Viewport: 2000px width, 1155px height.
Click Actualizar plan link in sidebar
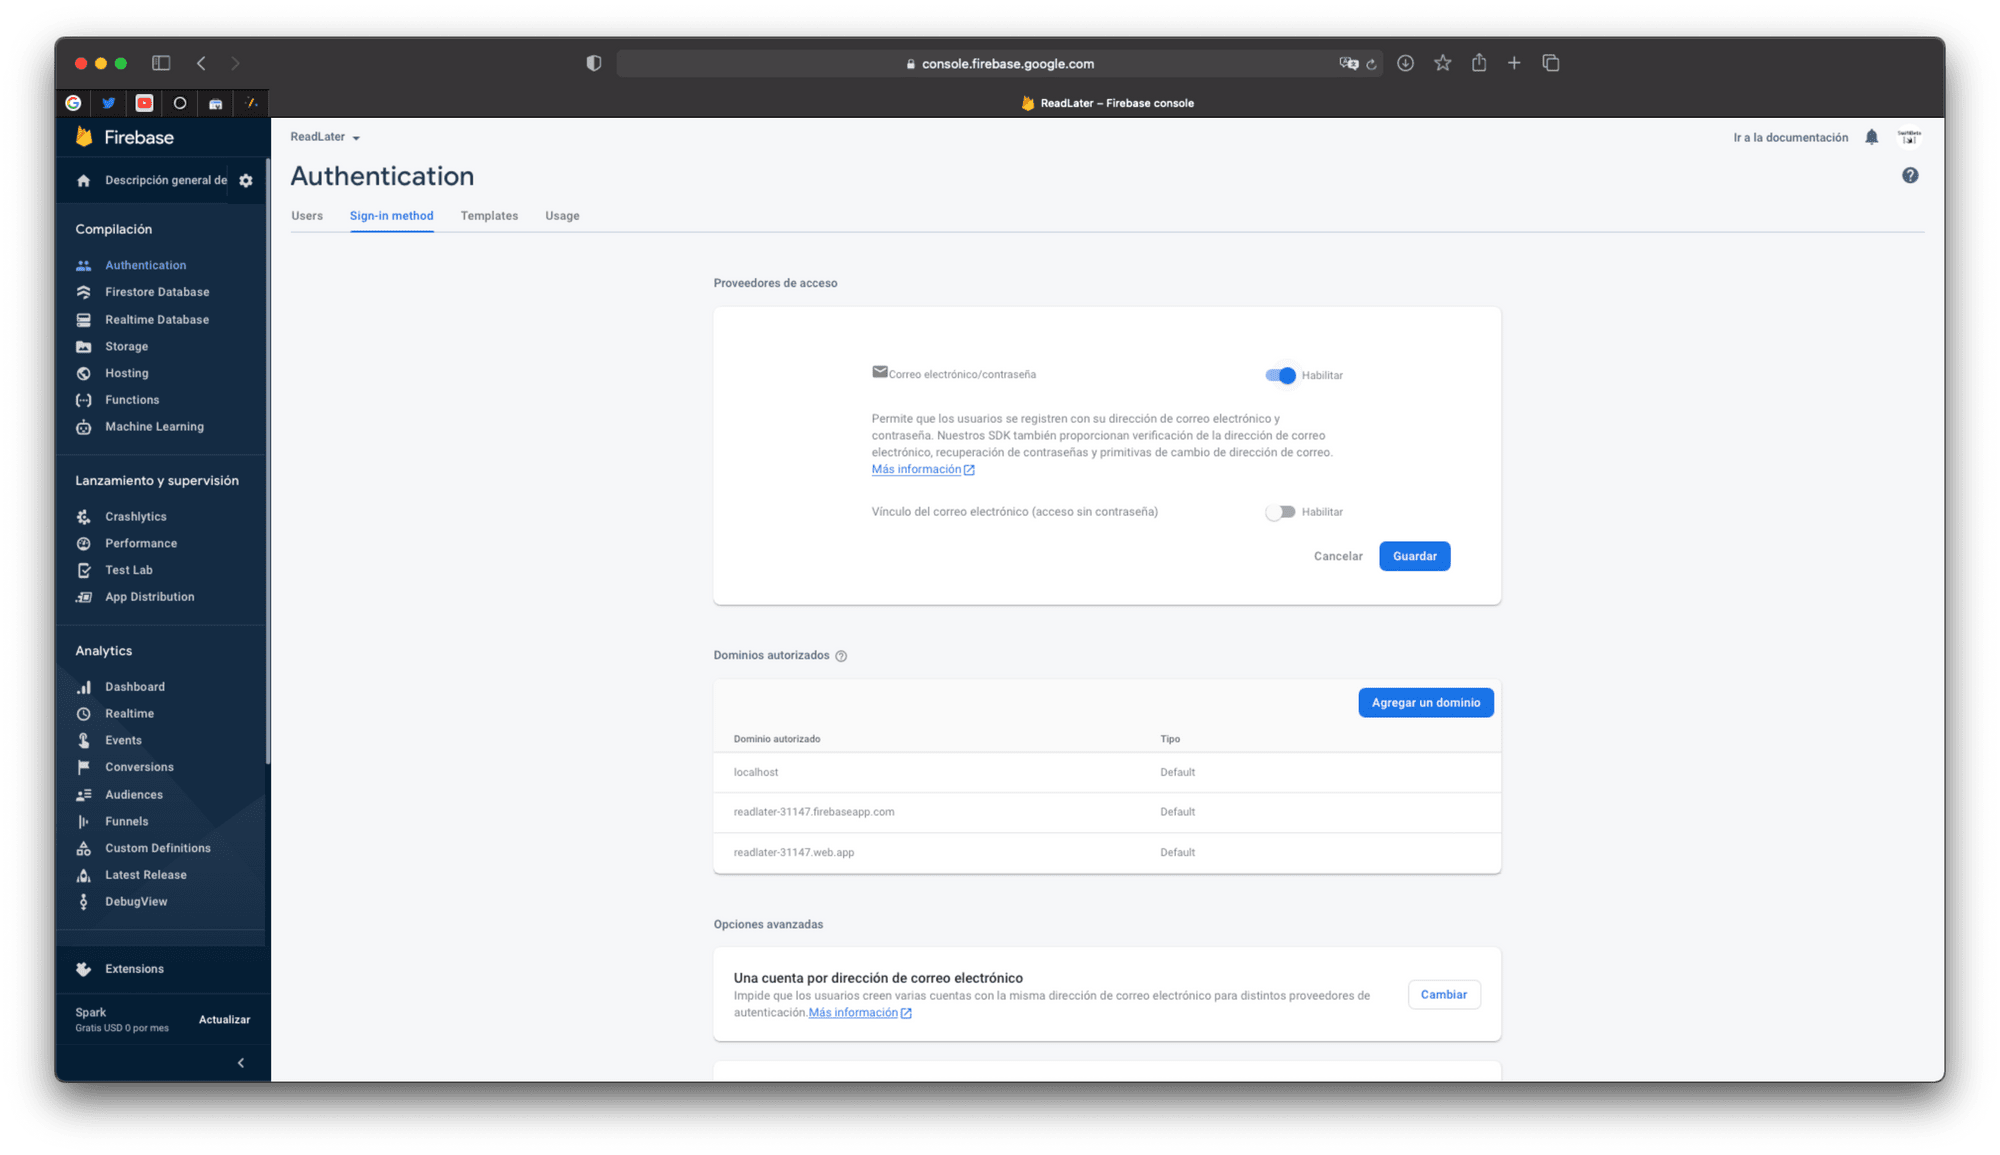(x=225, y=1019)
